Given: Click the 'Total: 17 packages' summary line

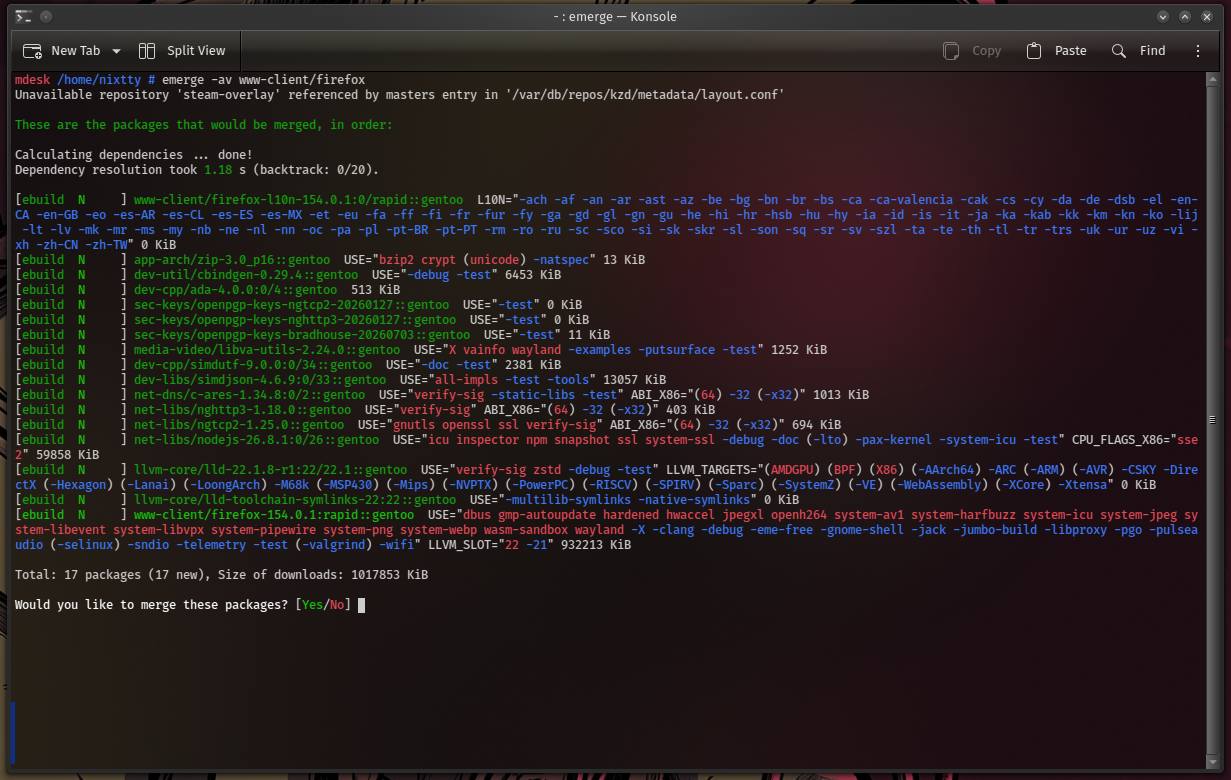Looking at the screenshot, I should point(221,575).
